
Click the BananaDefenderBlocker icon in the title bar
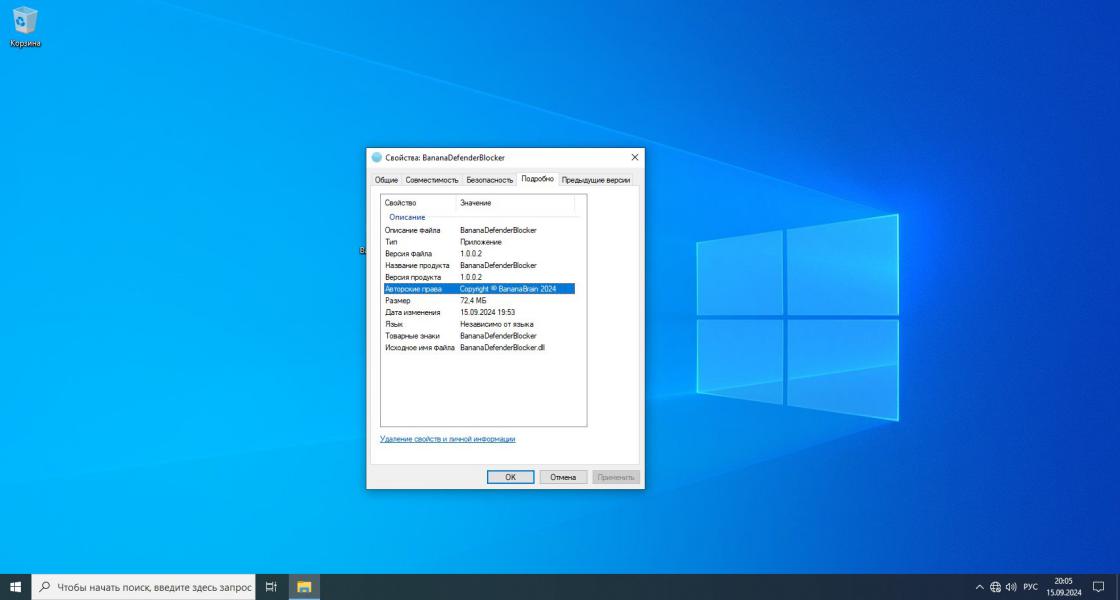pos(376,158)
